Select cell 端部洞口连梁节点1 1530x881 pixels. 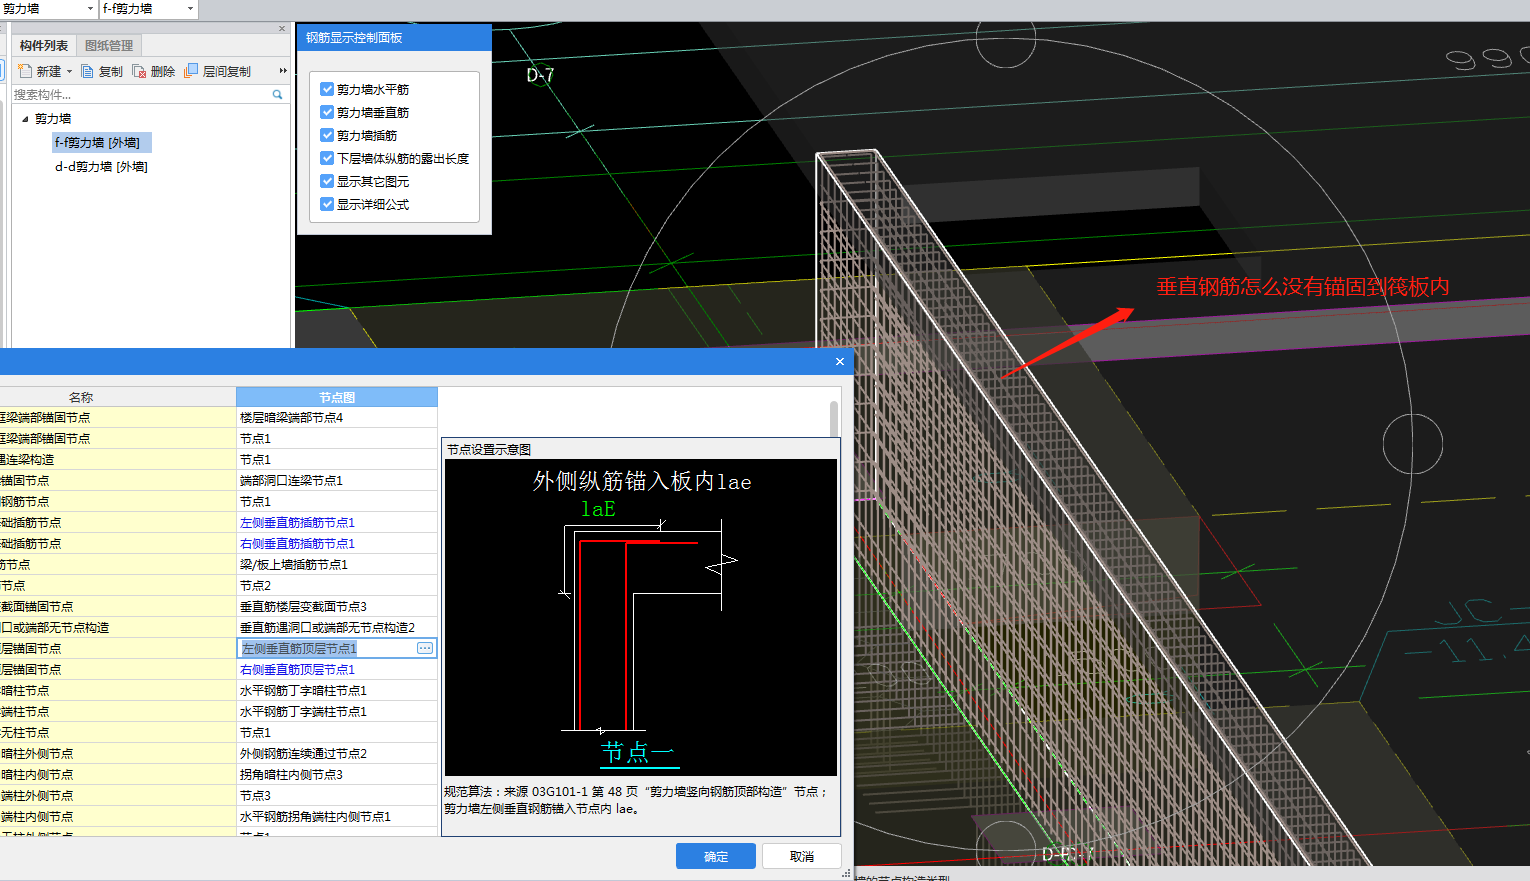337,481
